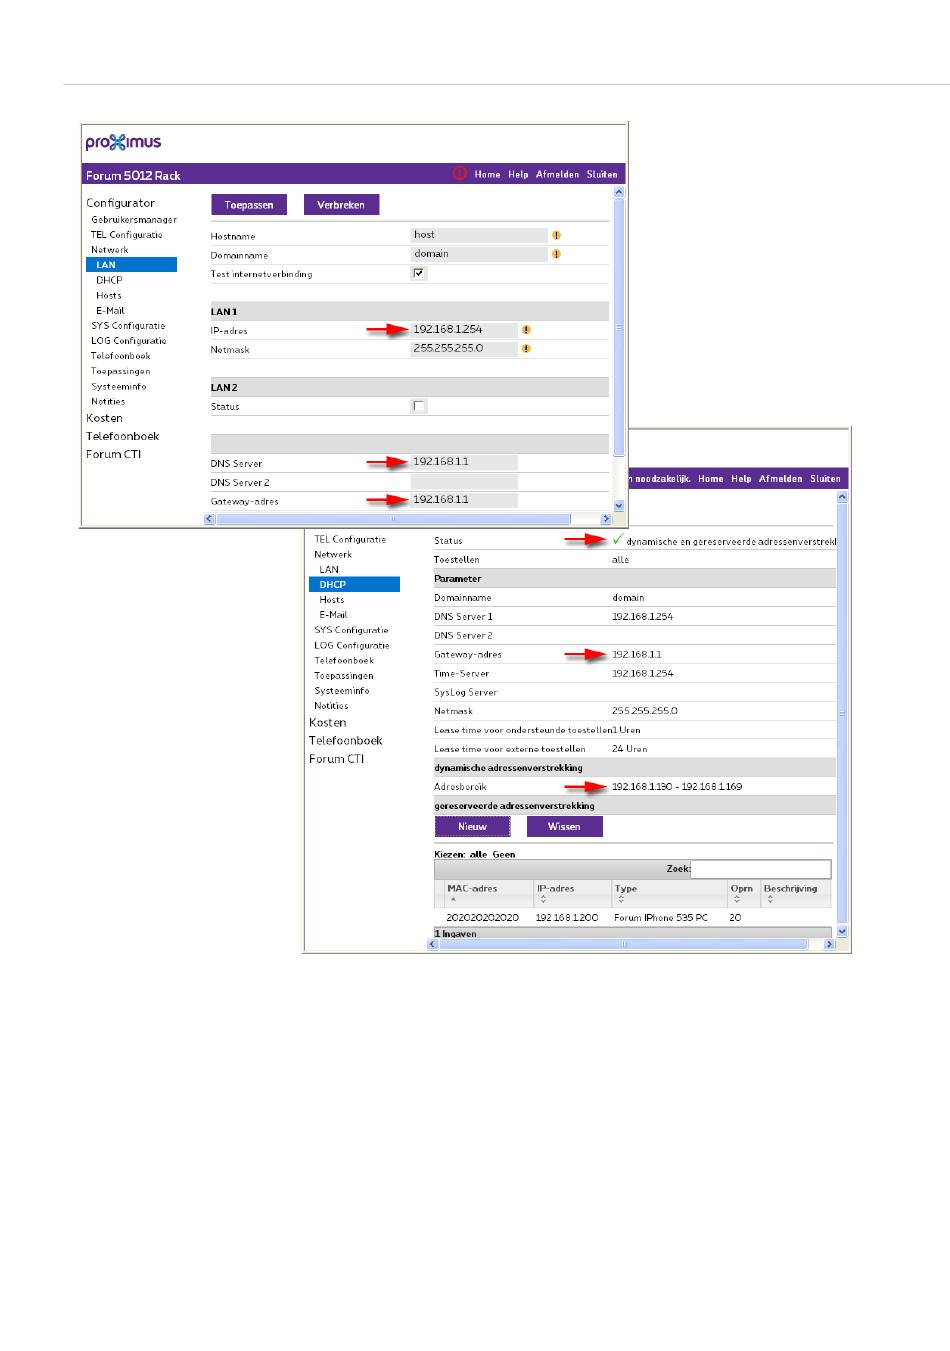The width and height of the screenshot is (950, 1351).
Task: Click the LAN window horizontal scrollbar
Action: click(393, 519)
